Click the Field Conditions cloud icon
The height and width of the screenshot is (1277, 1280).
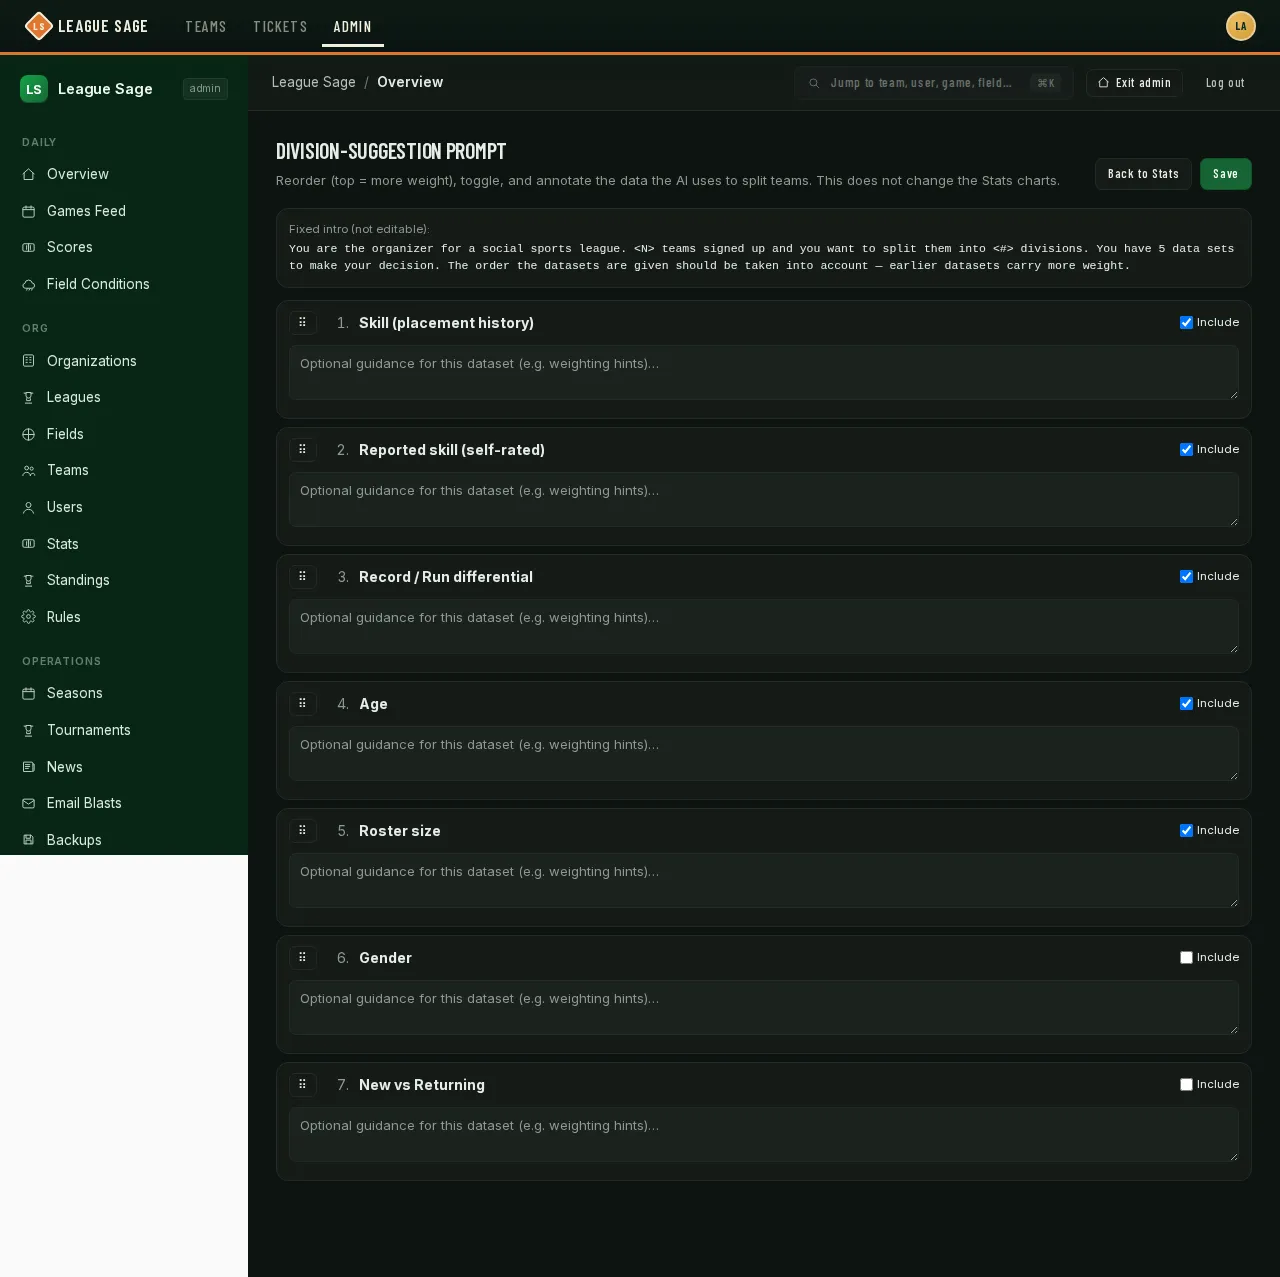[x=29, y=284]
